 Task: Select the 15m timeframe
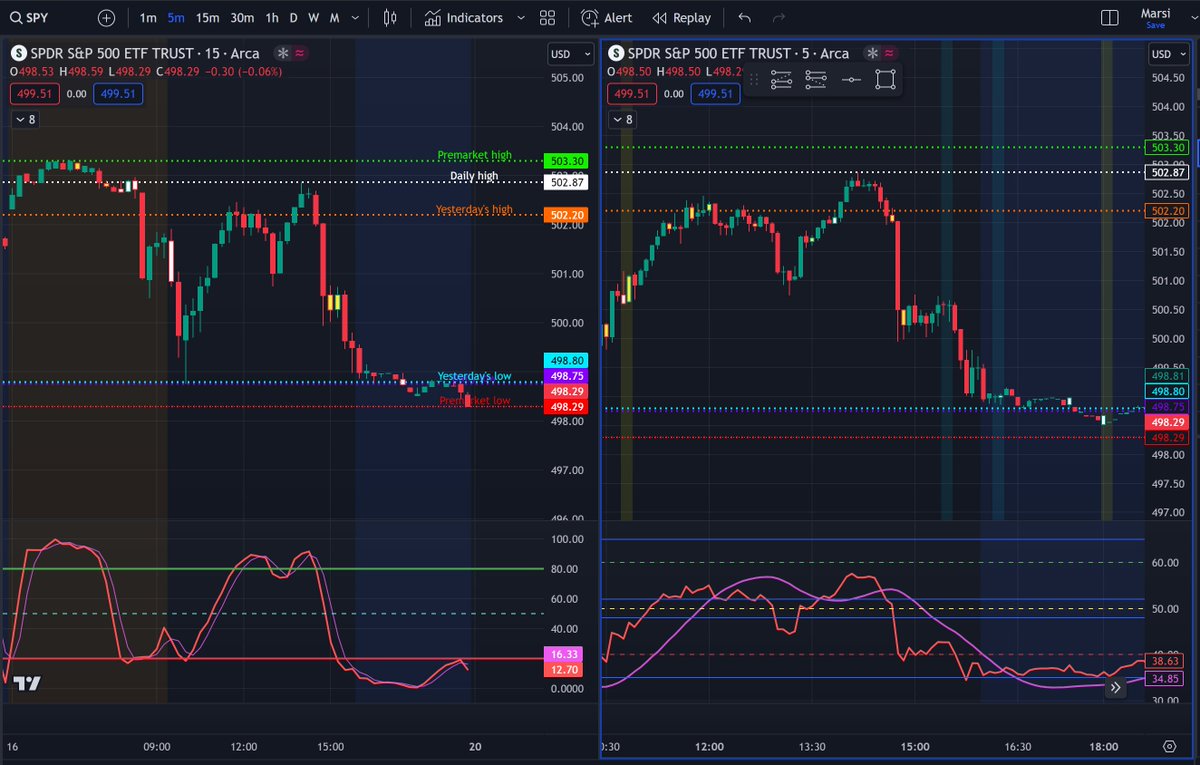[x=207, y=18]
